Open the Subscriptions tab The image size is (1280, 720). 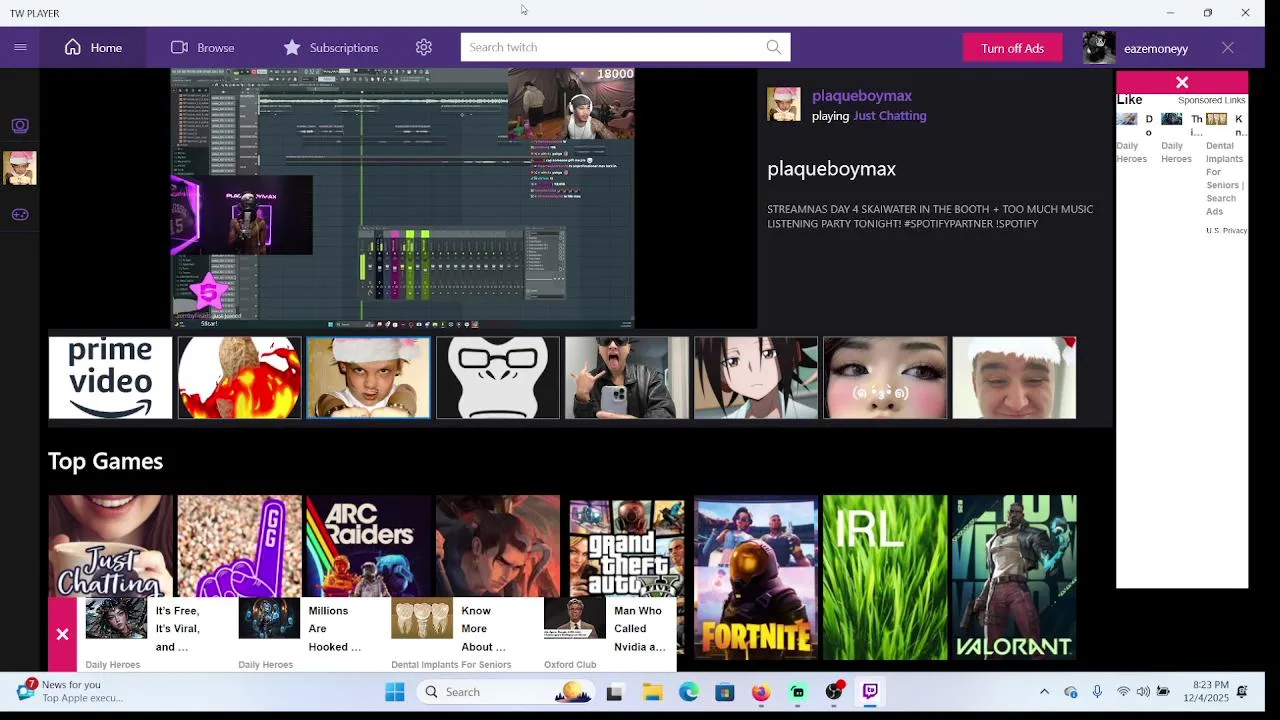(x=330, y=47)
